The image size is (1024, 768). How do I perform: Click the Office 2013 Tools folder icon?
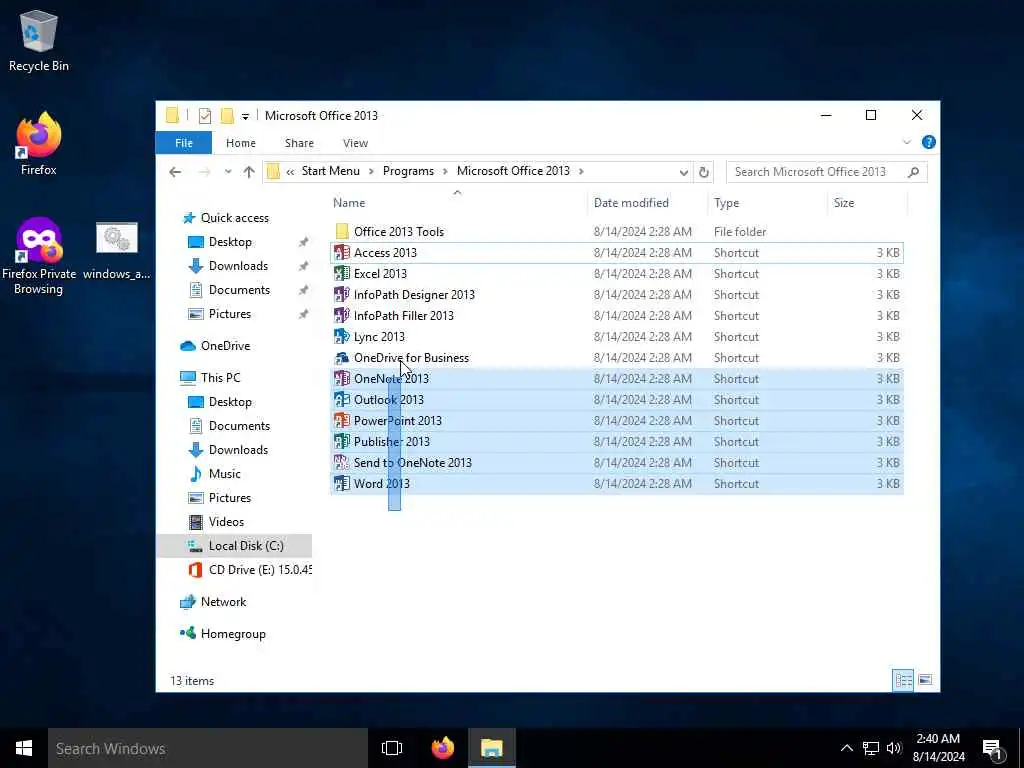(x=342, y=231)
